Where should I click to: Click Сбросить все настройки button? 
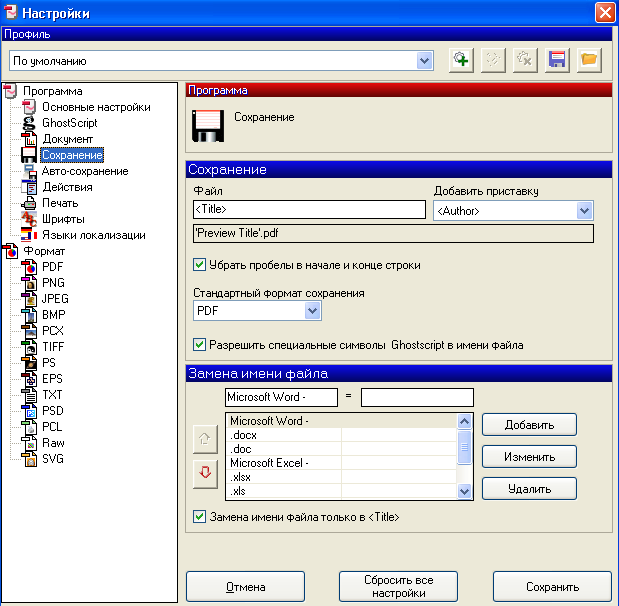click(398, 587)
